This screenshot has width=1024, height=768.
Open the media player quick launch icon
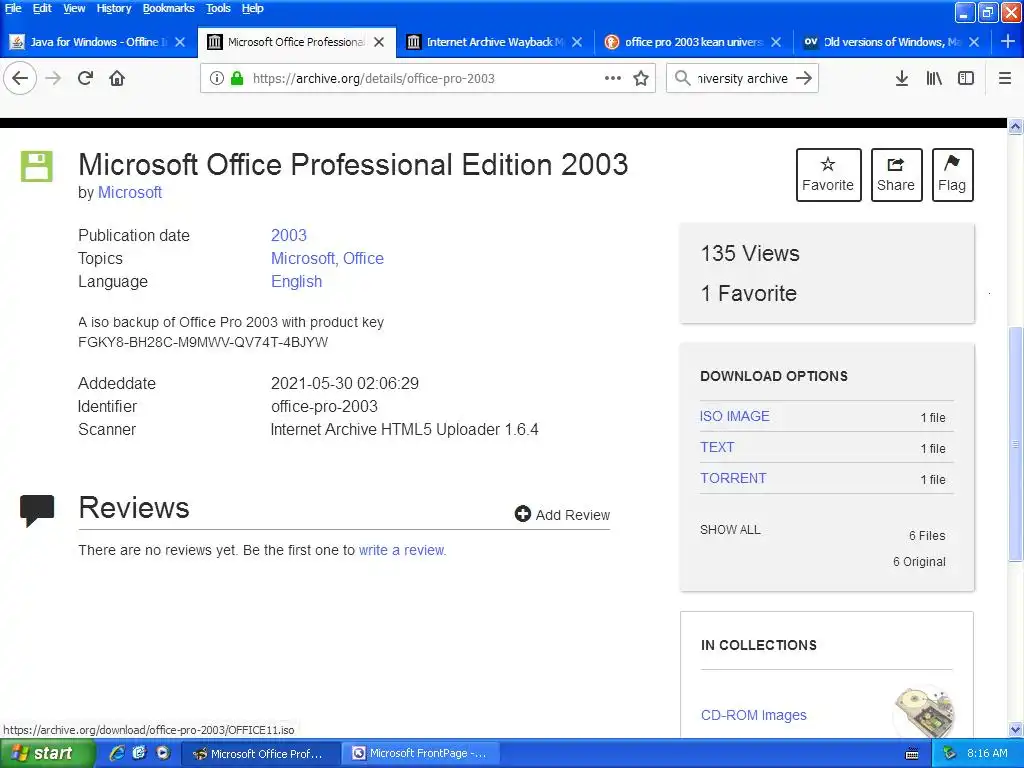[163, 753]
